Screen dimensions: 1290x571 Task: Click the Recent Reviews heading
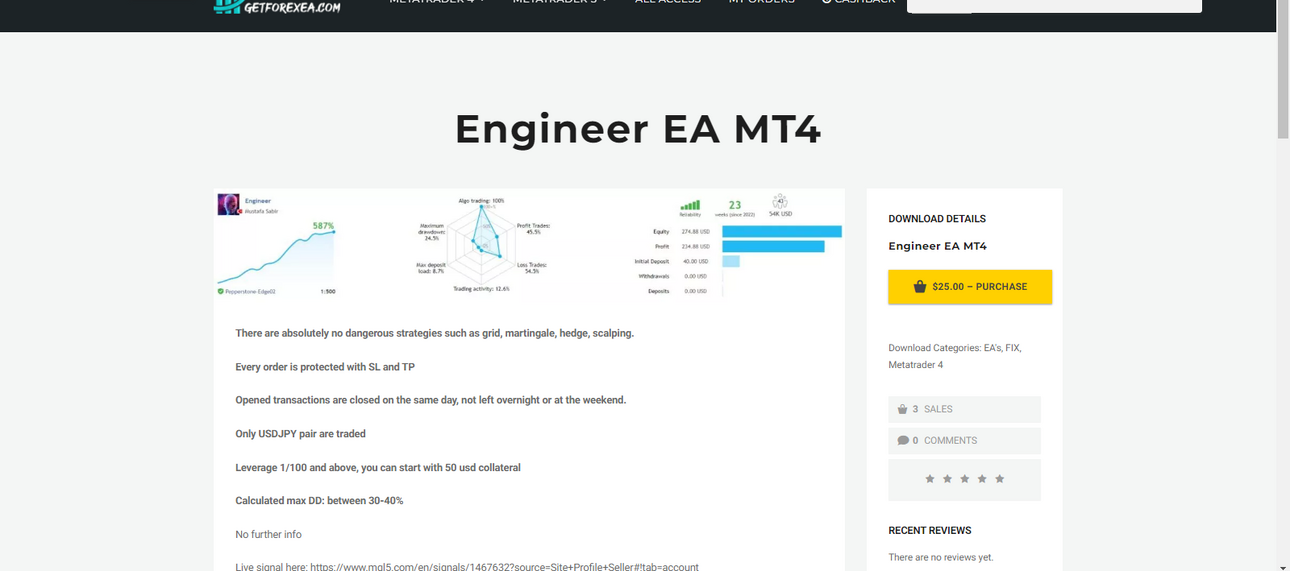(930, 531)
